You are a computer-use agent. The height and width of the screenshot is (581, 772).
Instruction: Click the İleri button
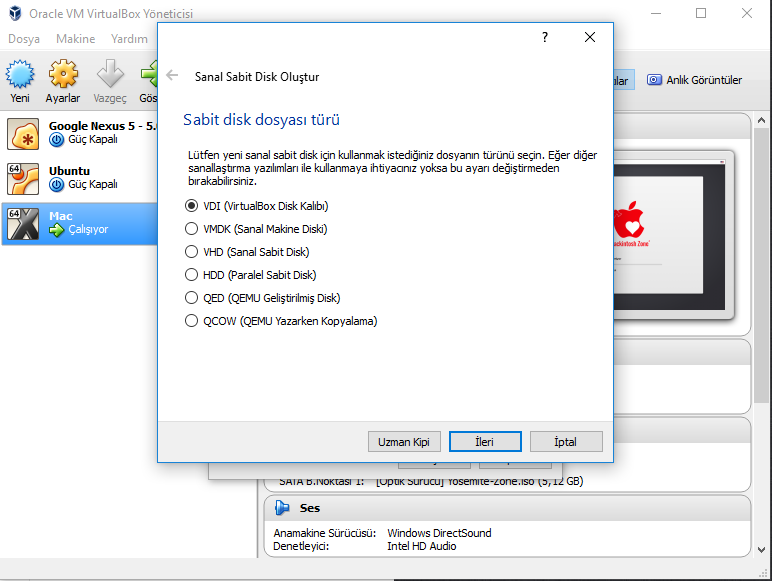coord(485,442)
